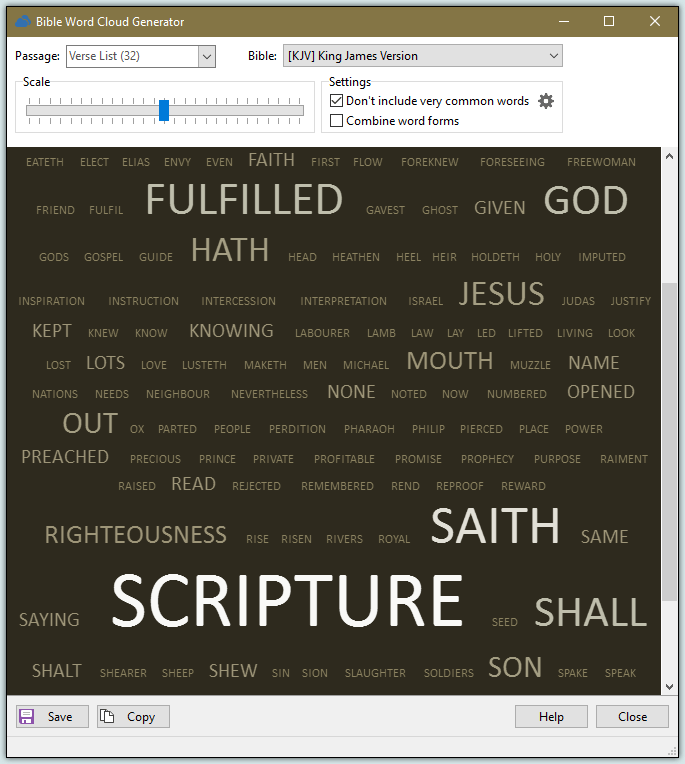Click the Scale slider thumb
685x764 pixels.
click(164, 110)
